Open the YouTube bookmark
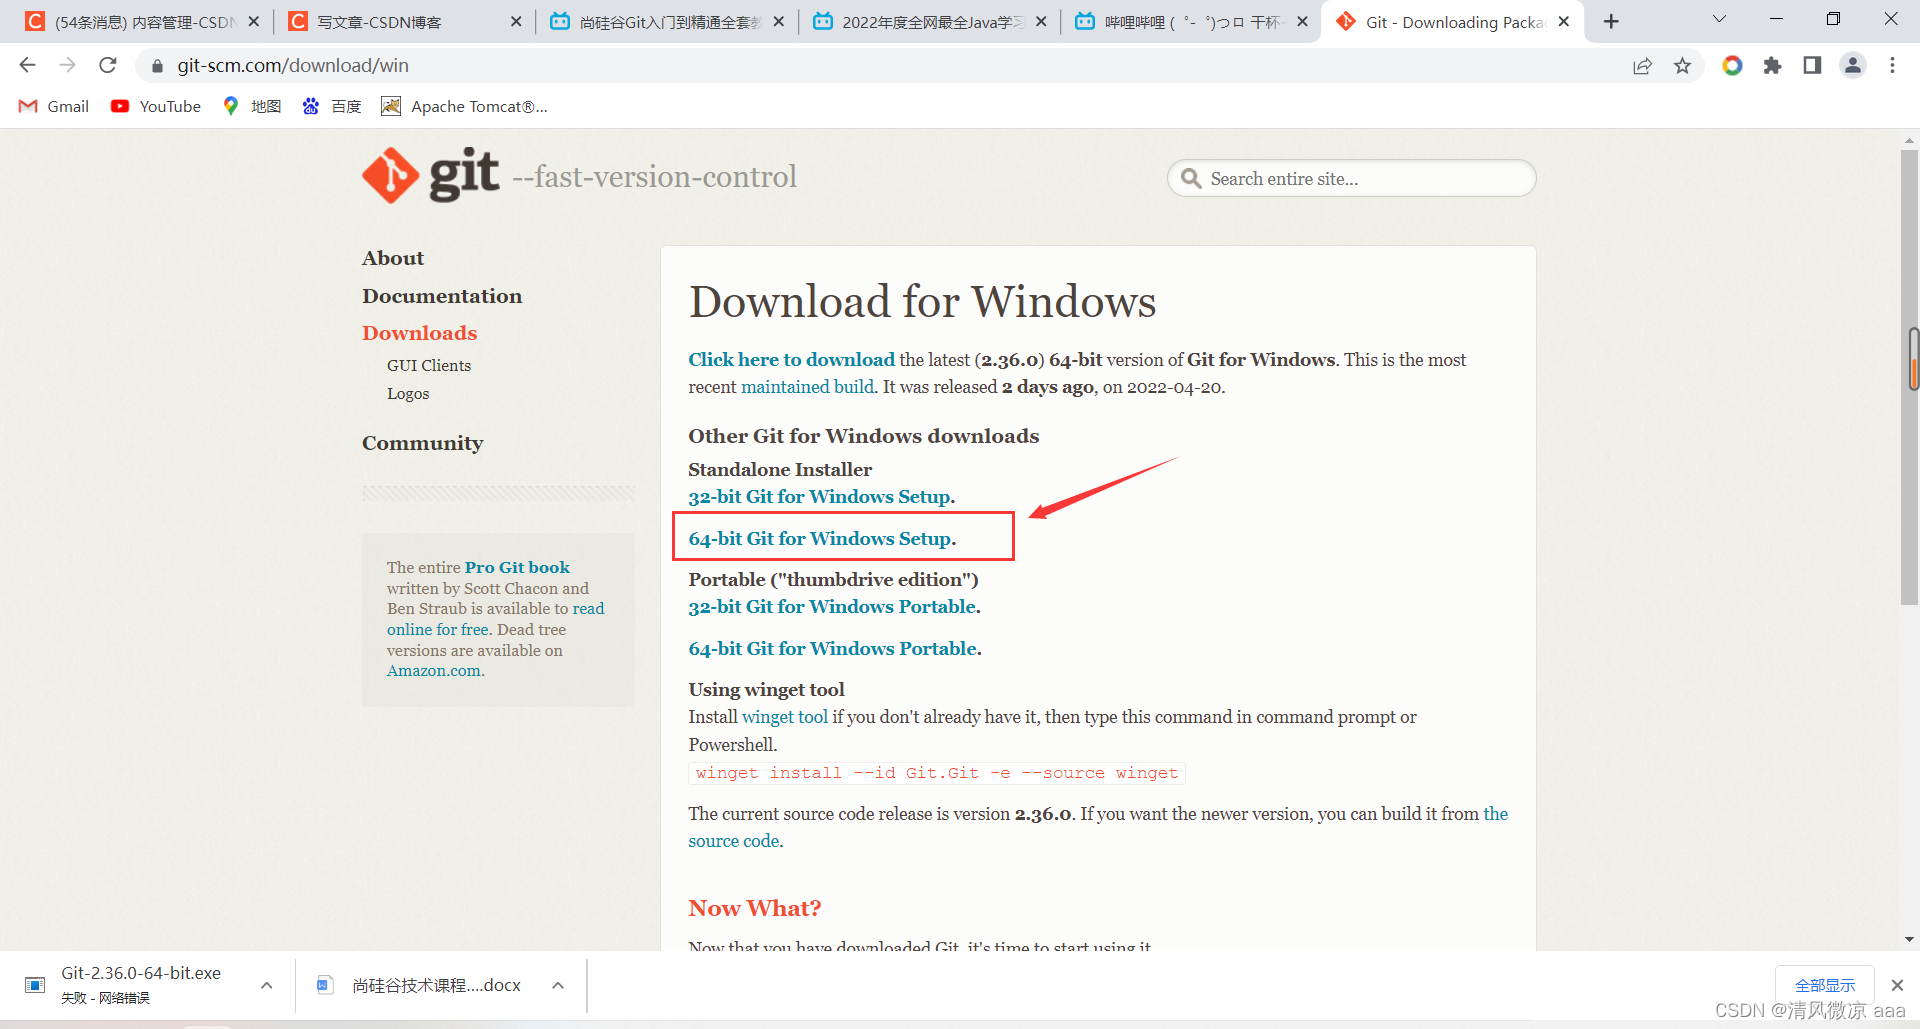 click(x=156, y=106)
